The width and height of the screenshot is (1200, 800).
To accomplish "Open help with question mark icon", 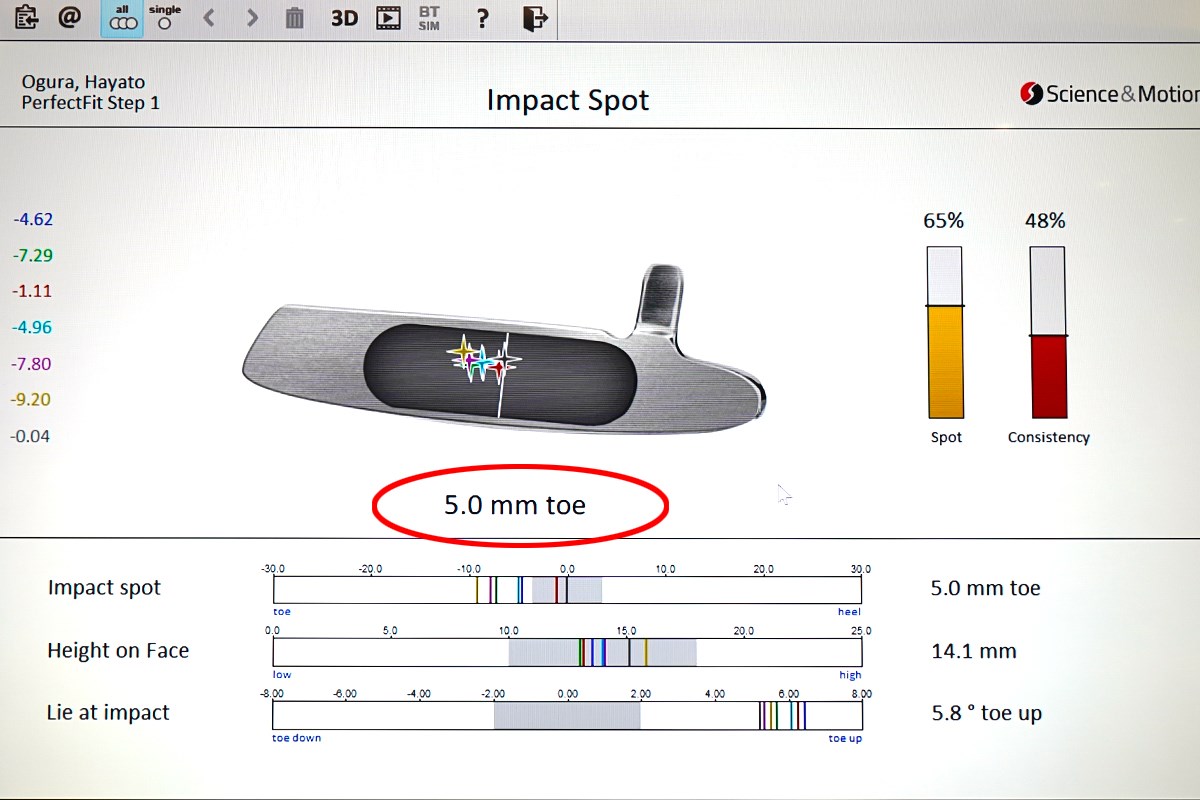I will [x=482, y=18].
